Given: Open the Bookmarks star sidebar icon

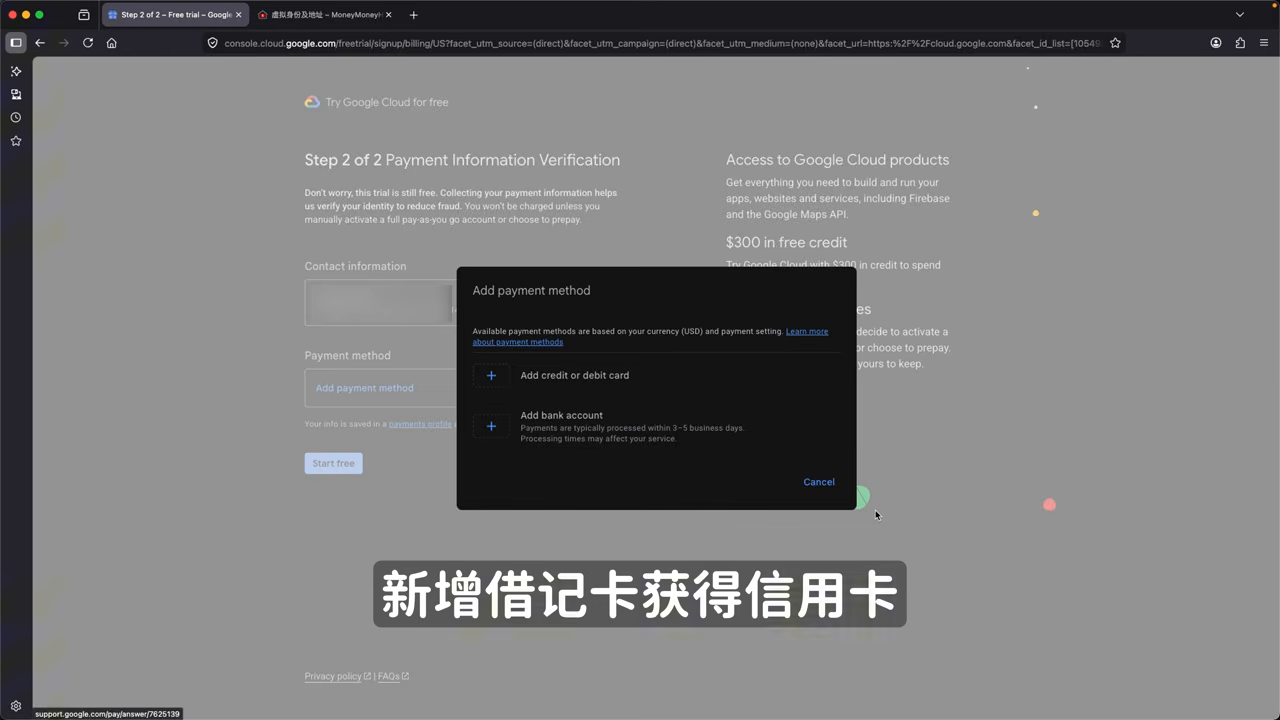Looking at the screenshot, I should pyautogui.click(x=16, y=141).
